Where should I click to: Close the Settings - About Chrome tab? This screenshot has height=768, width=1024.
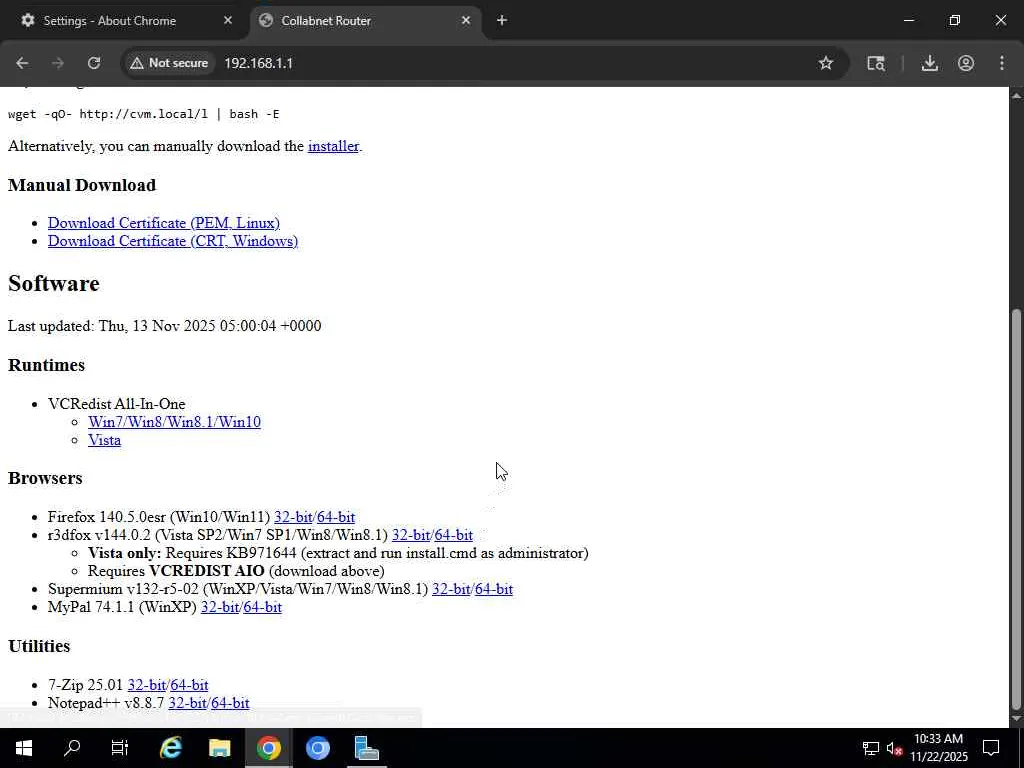tap(228, 20)
